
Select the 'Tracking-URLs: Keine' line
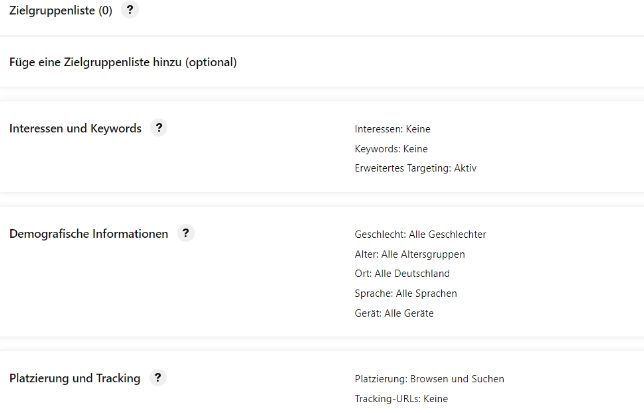pyautogui.click(x=401, y=399)
